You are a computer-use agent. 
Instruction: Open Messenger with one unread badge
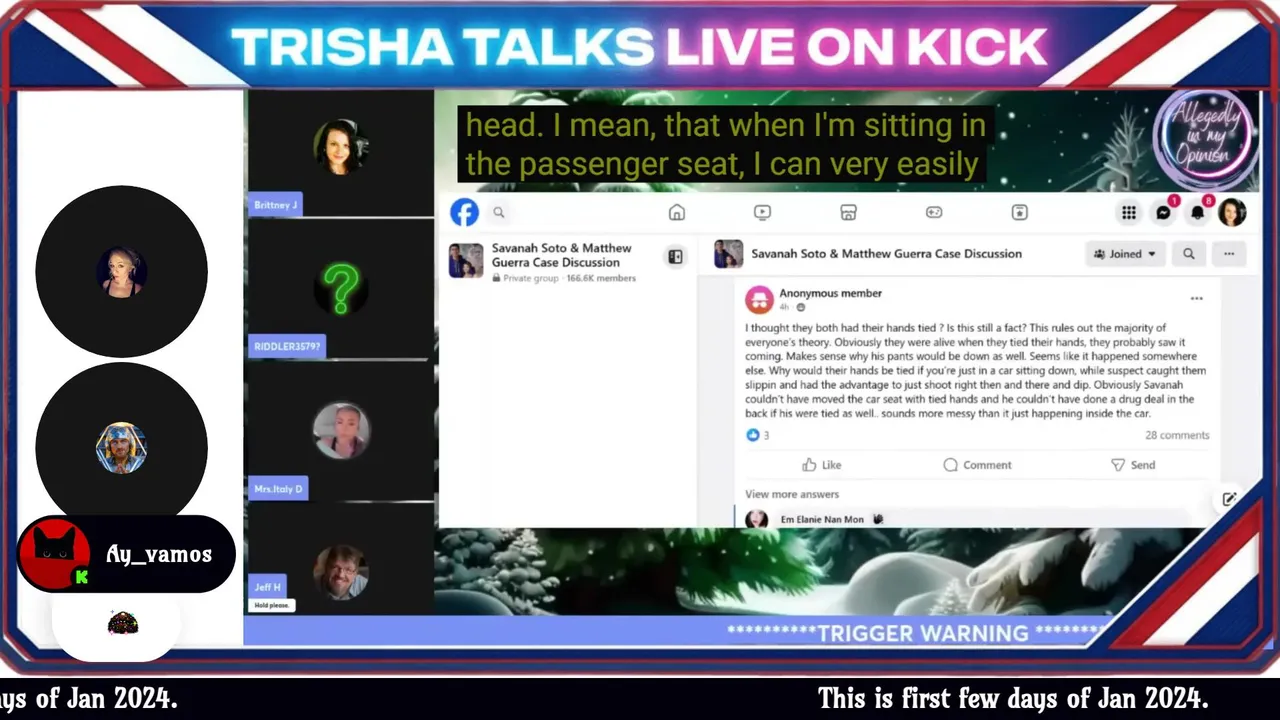click(1164, 212)
